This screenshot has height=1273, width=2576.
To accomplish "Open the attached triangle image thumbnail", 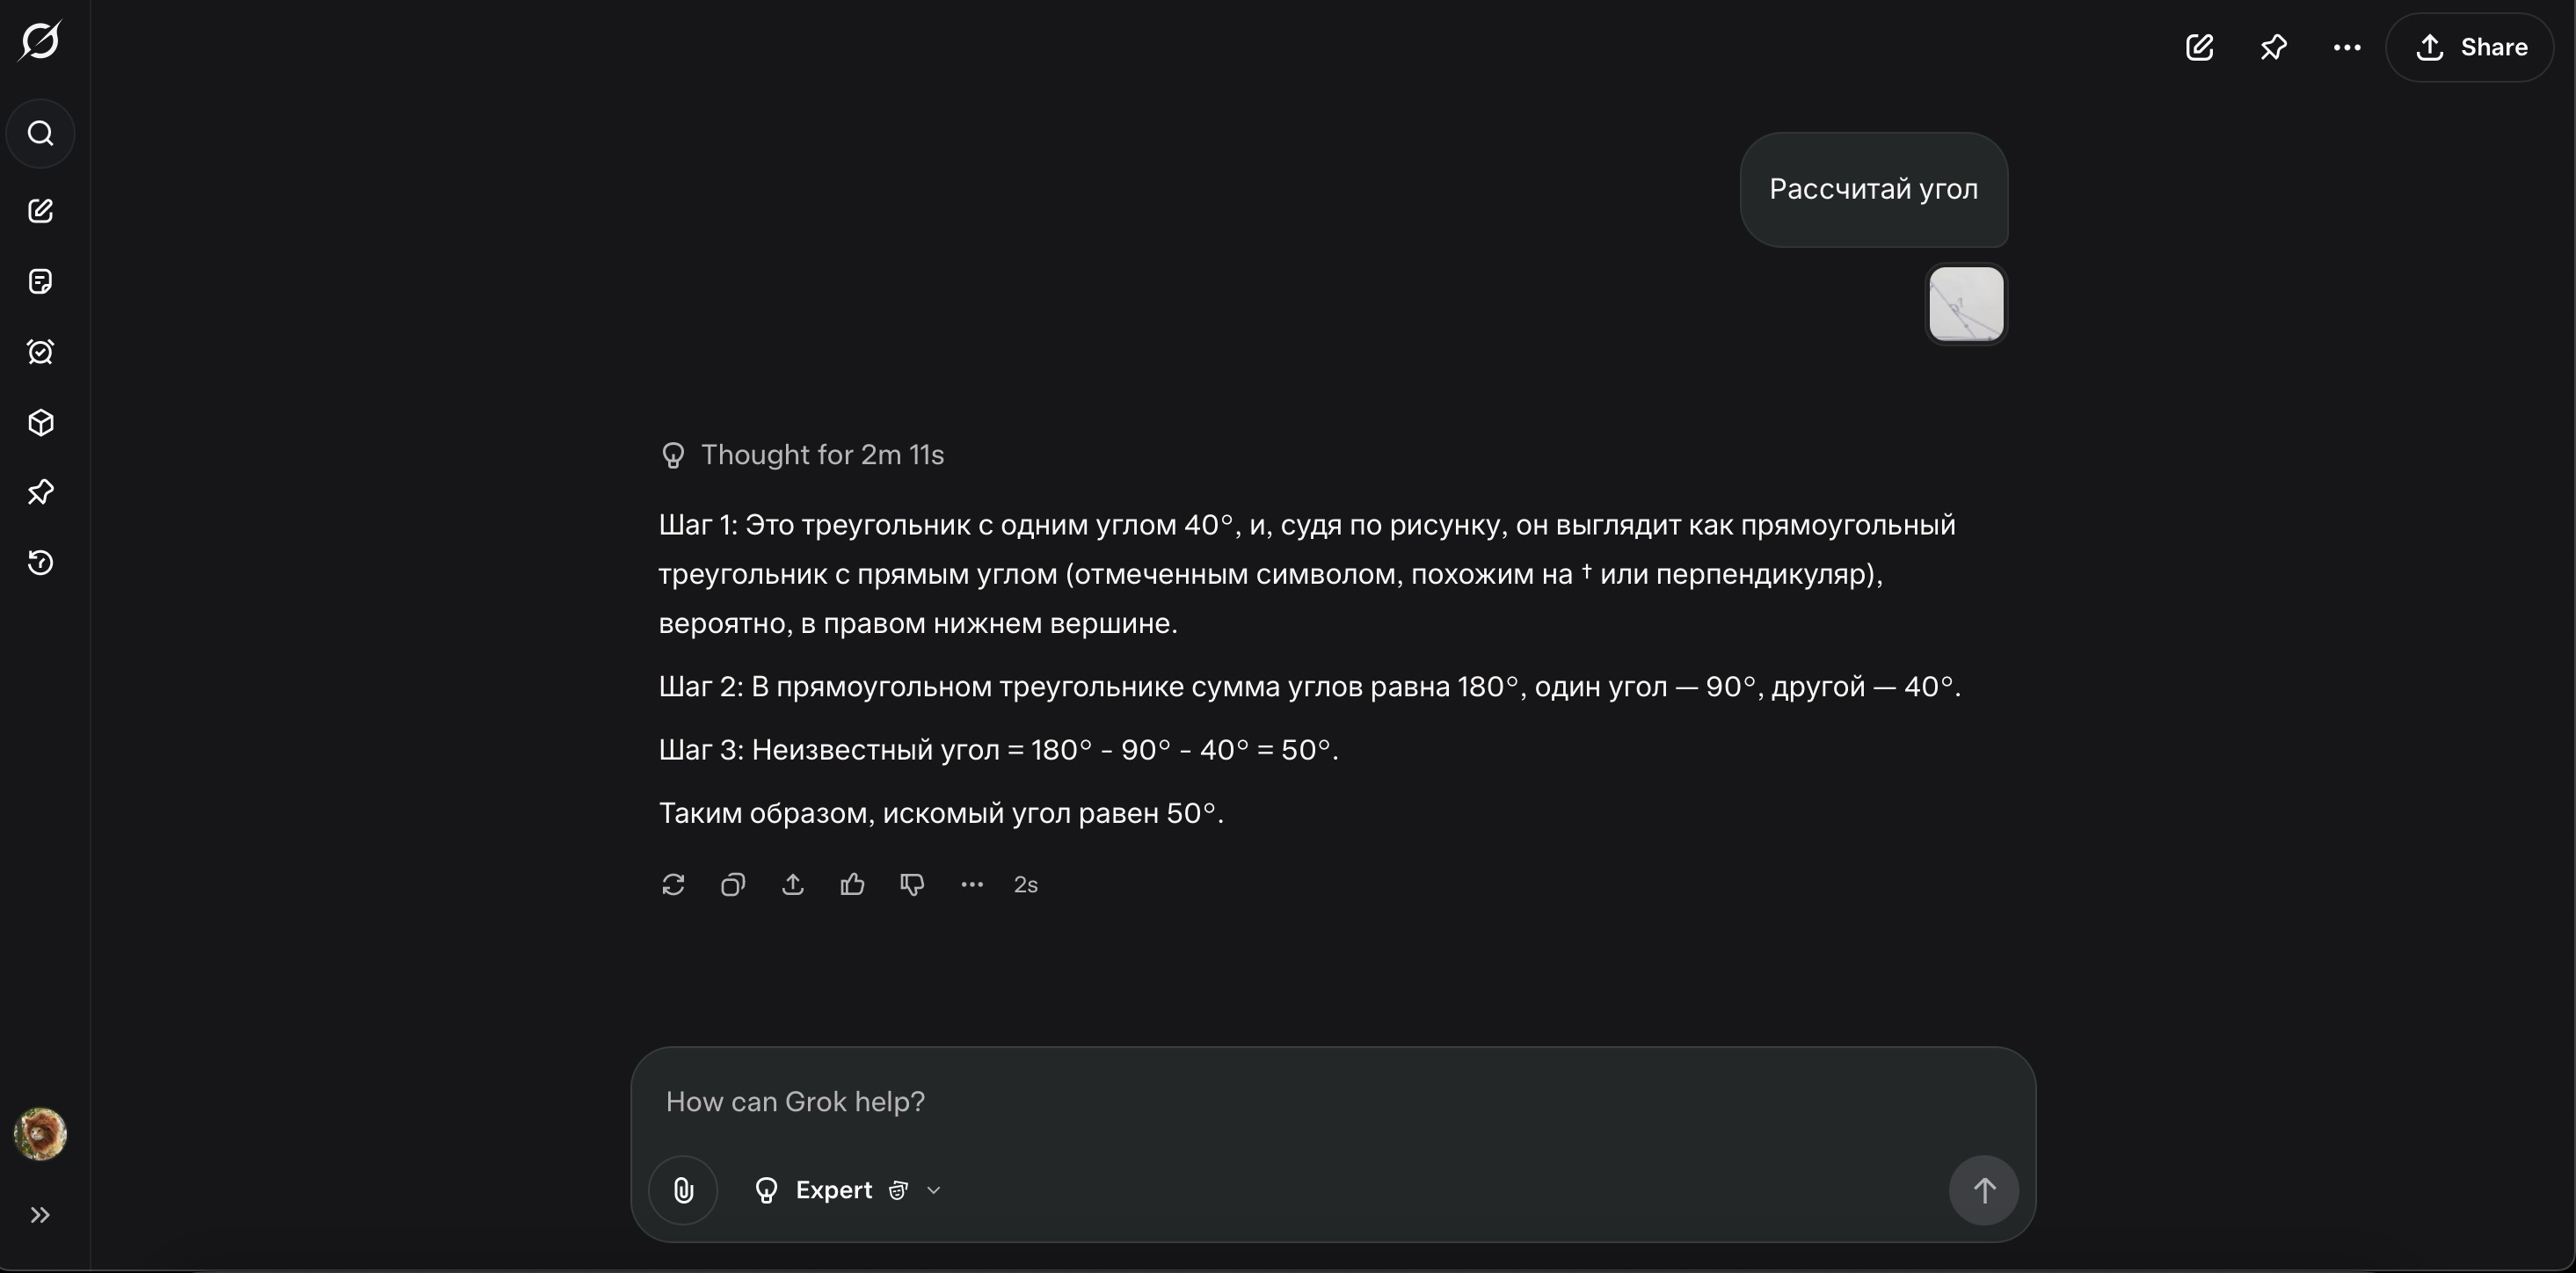I will pos(1965,304).
